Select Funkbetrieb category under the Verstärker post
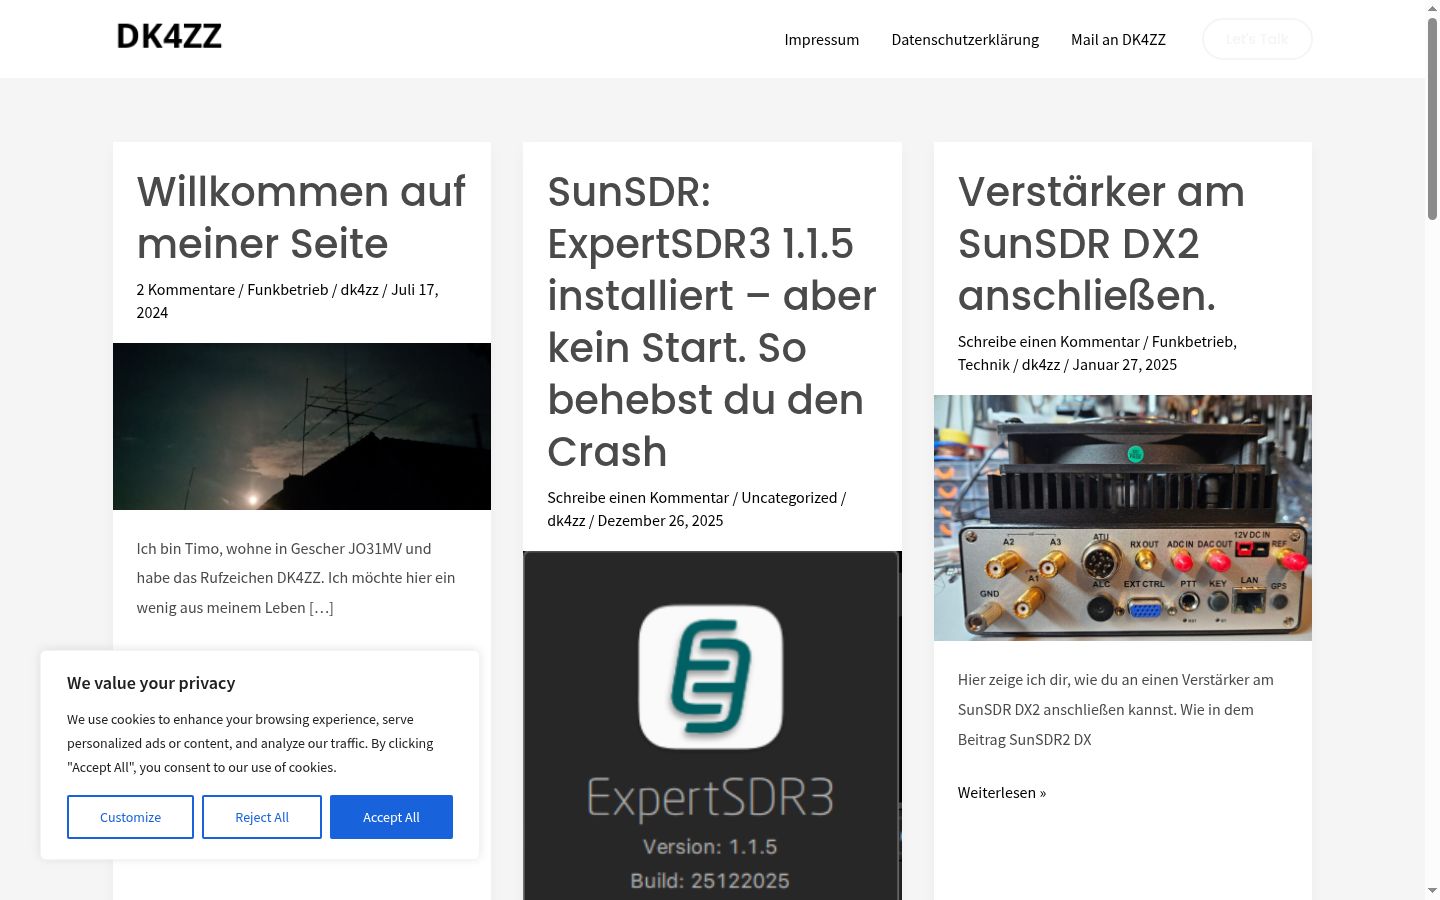Image resolution: width=1440 pixels, height=900 pixels. [x=1192, y=341]
